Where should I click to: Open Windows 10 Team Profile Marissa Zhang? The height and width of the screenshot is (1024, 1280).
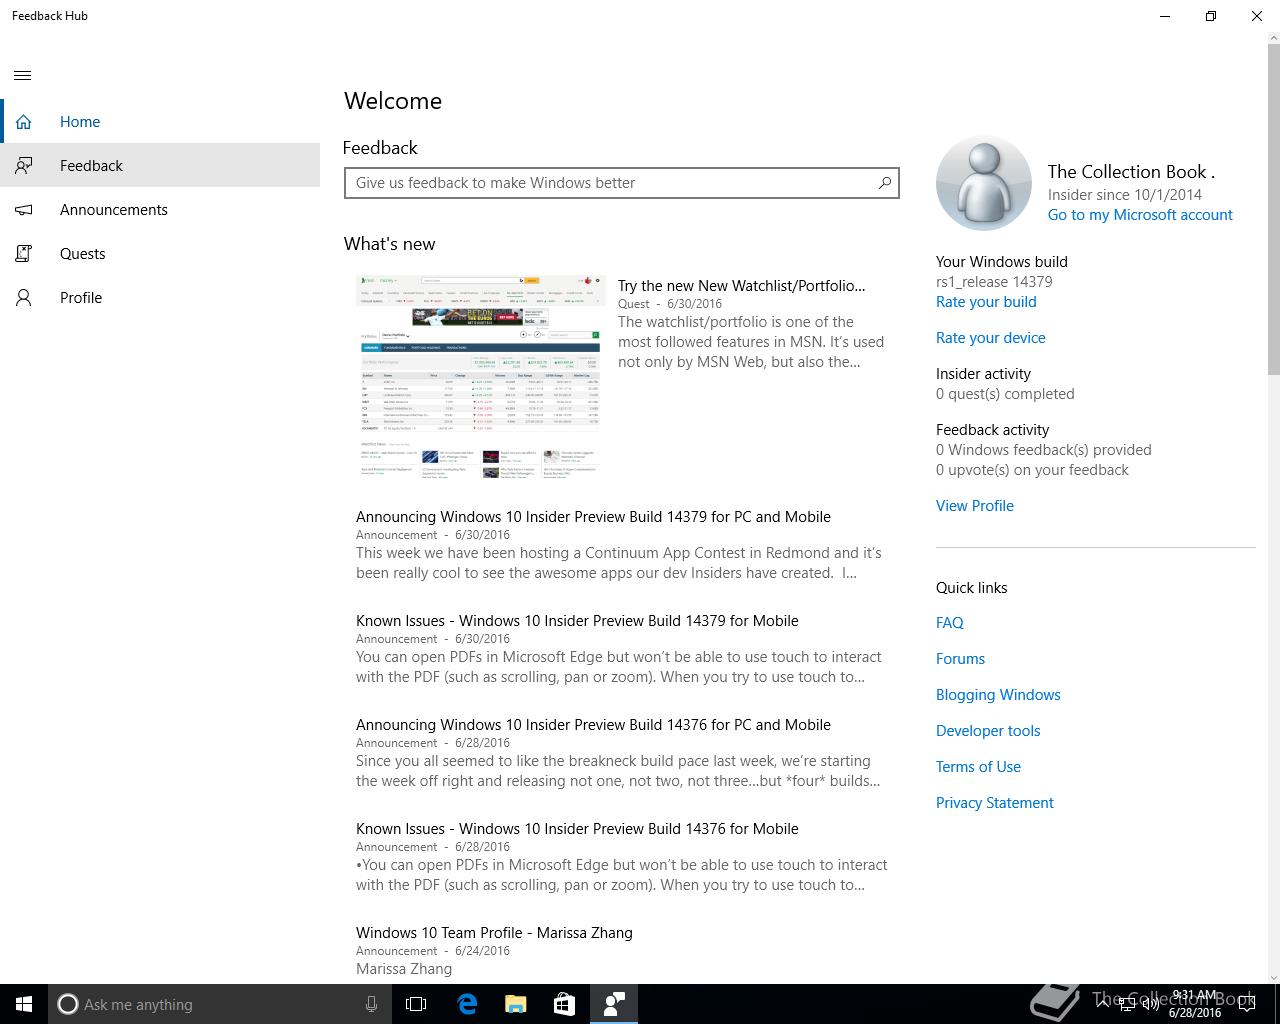pyautogui.click(x=494, y=933)
